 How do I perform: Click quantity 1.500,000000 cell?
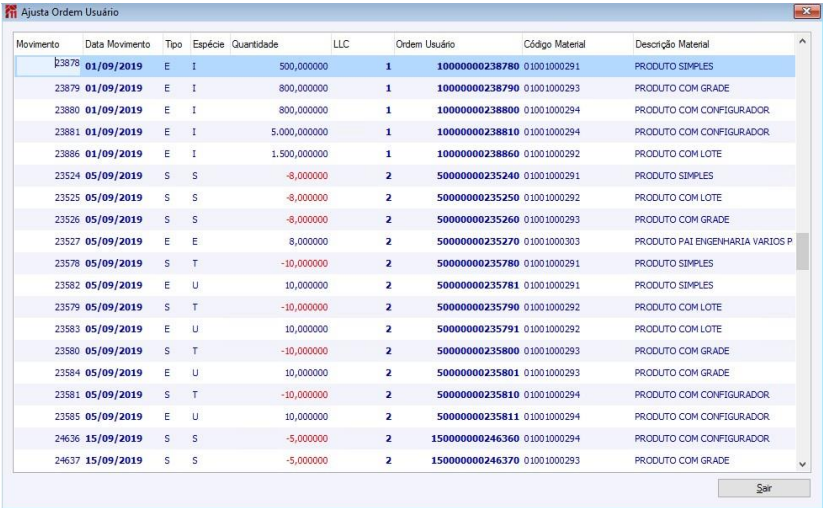click(299, 154)
